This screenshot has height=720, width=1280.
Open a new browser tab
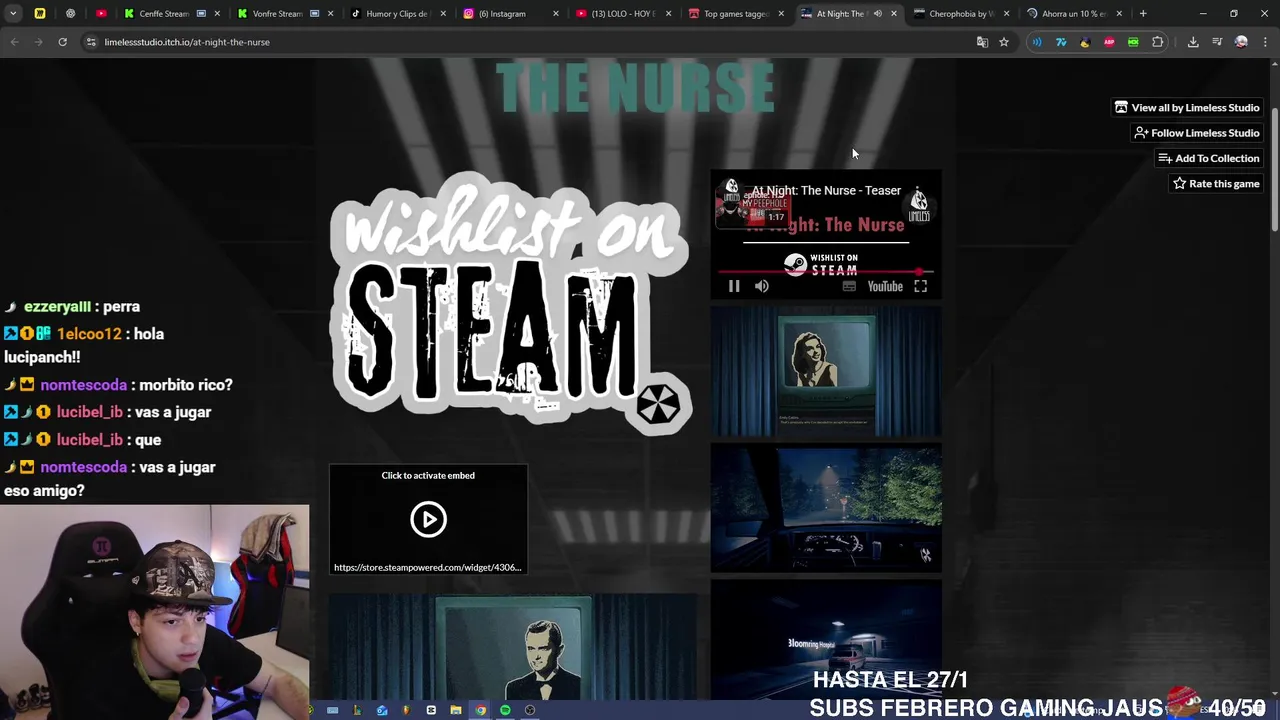point(1143,14)
